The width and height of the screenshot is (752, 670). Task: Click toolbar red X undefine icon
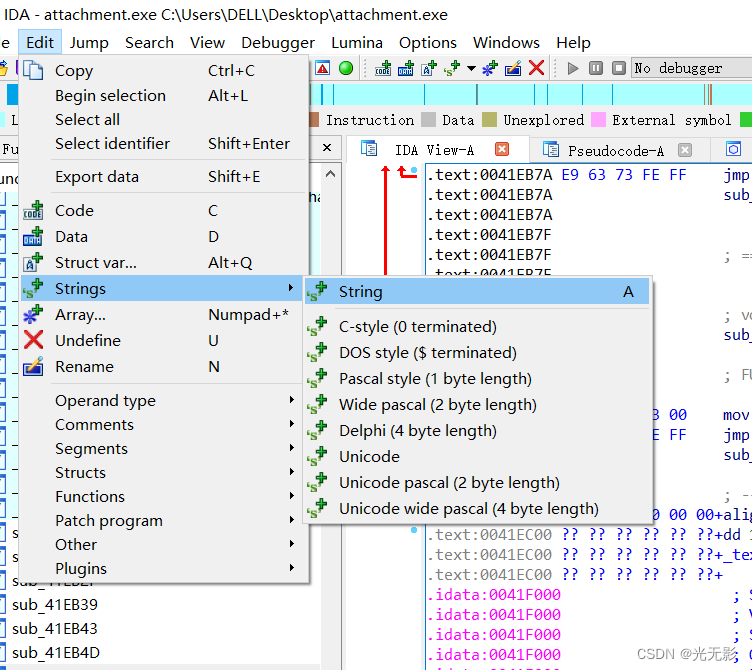tap(536, 68)
